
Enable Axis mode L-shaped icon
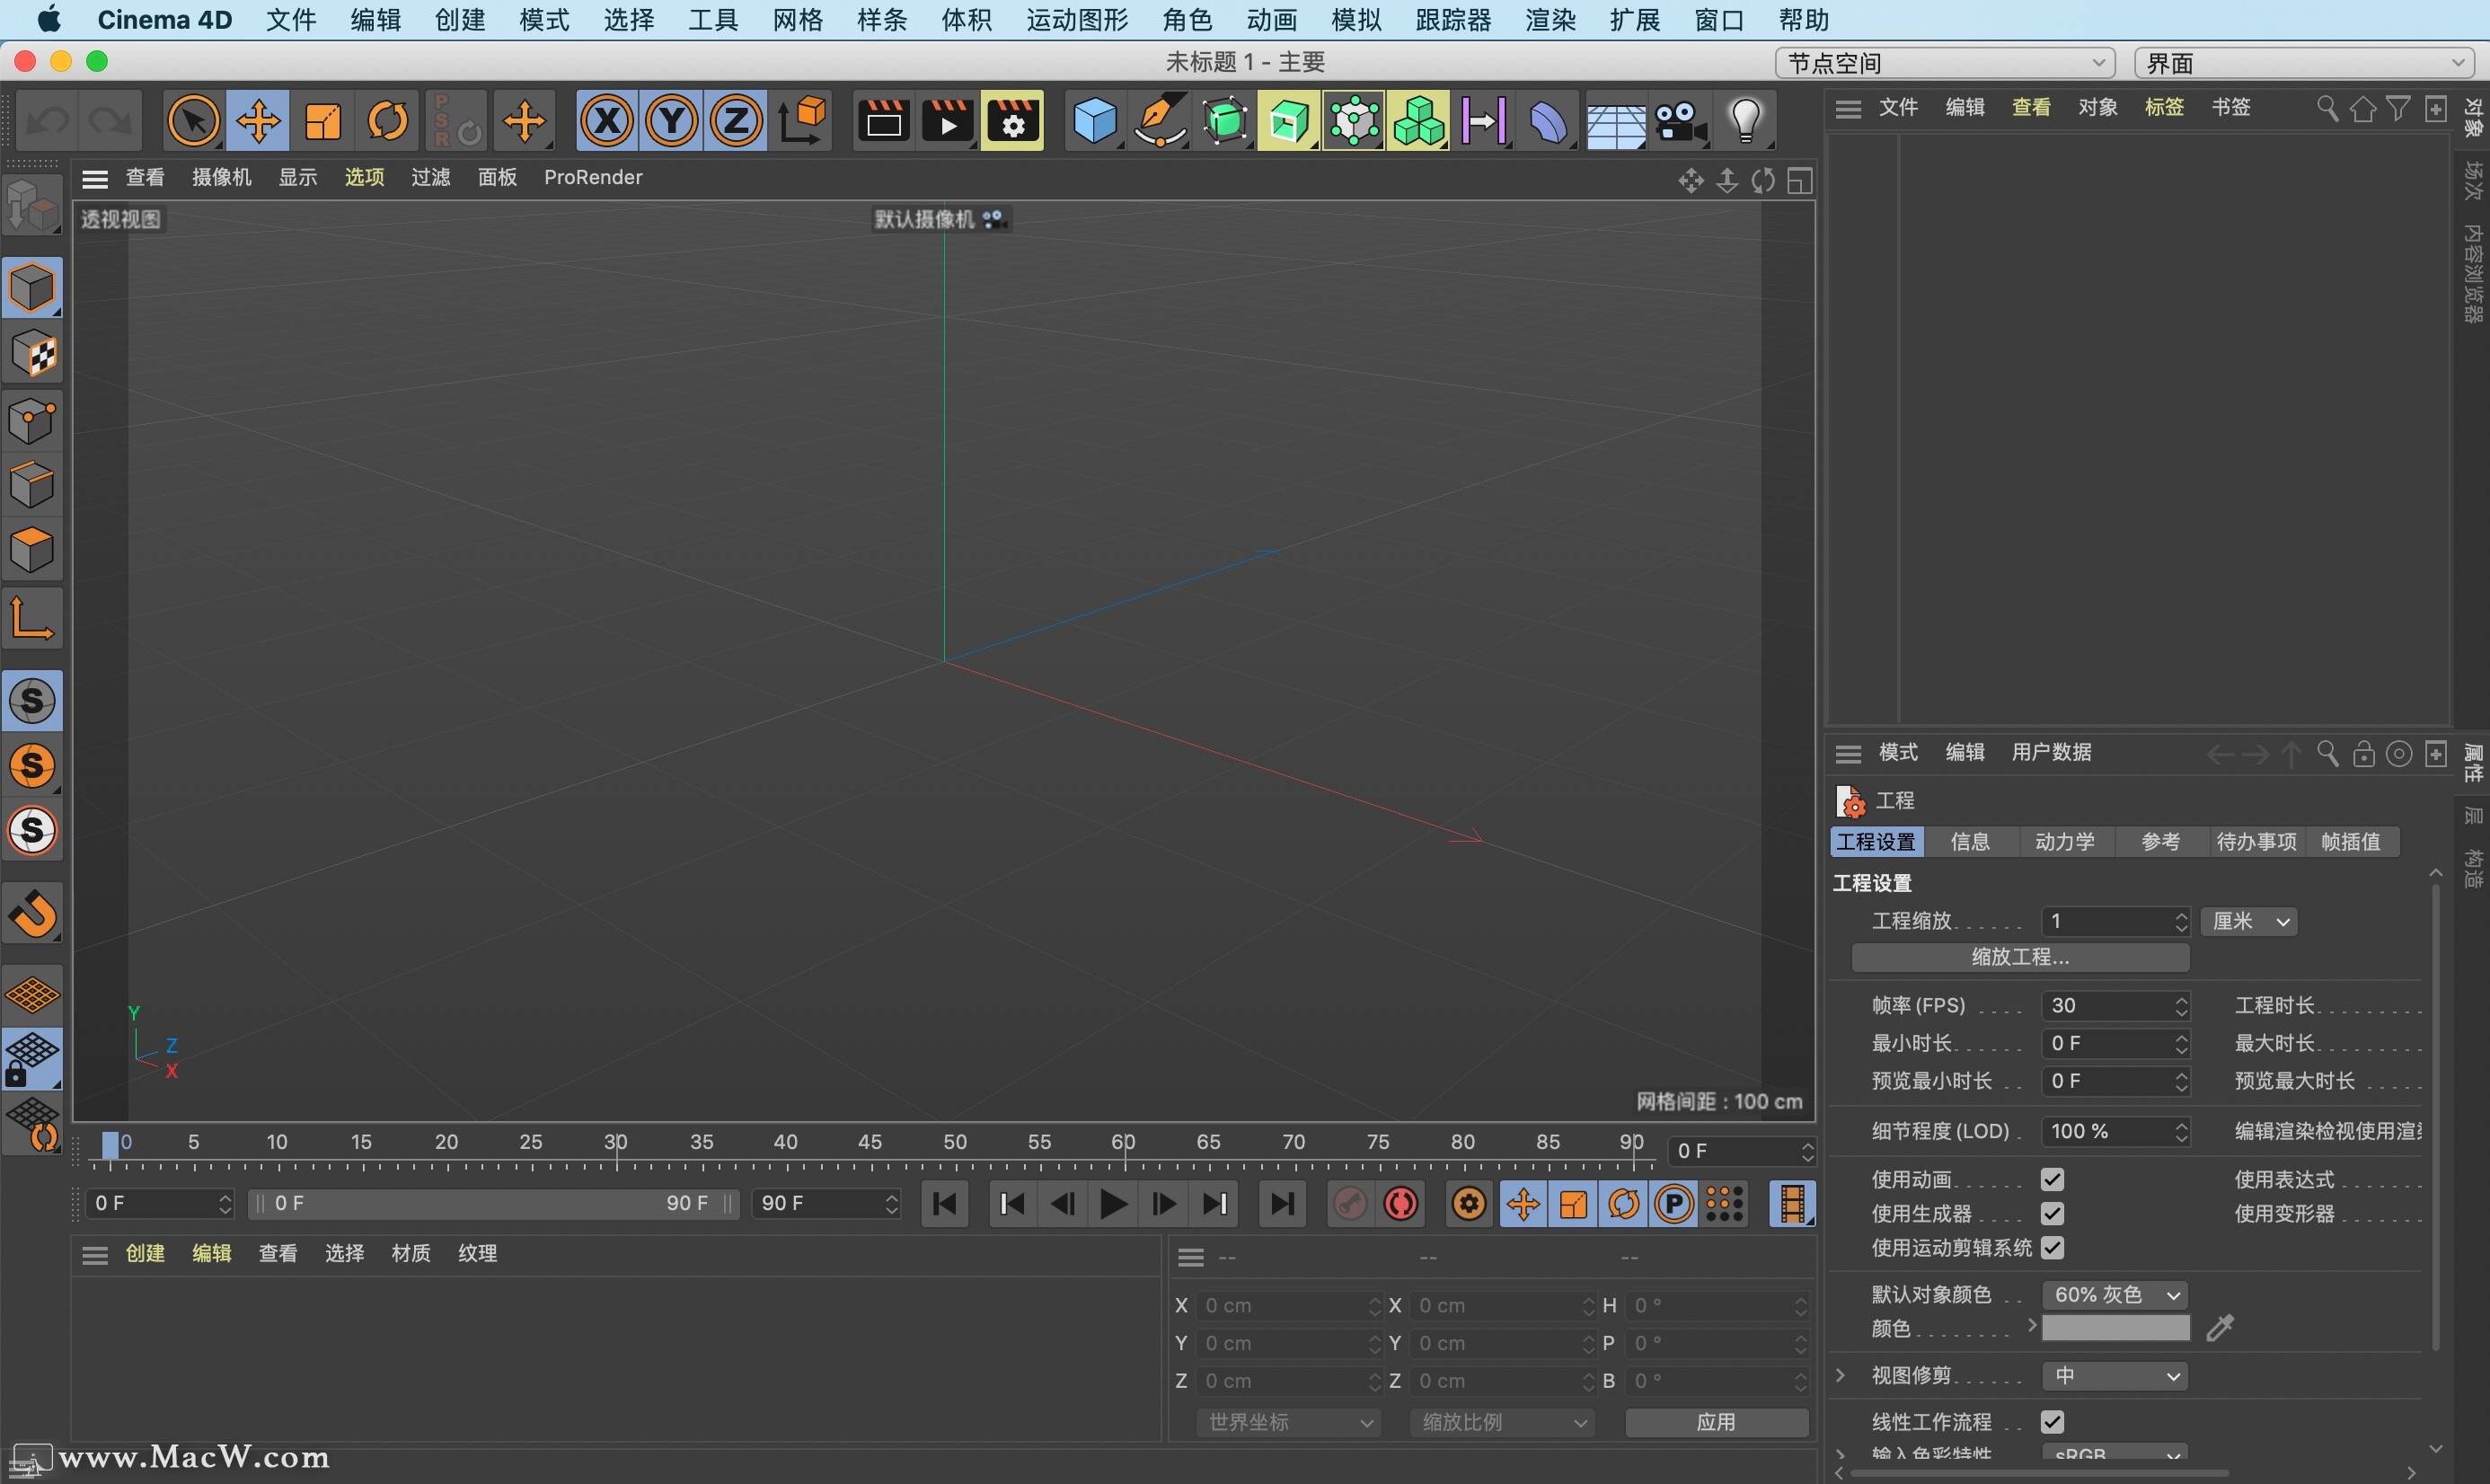tap(32, 617)
